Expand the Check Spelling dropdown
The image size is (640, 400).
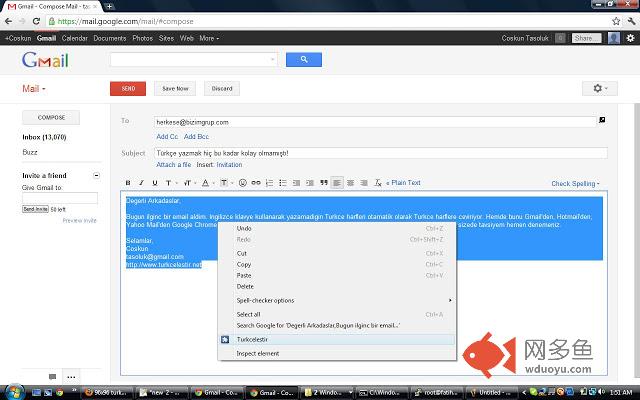point(575,184)
